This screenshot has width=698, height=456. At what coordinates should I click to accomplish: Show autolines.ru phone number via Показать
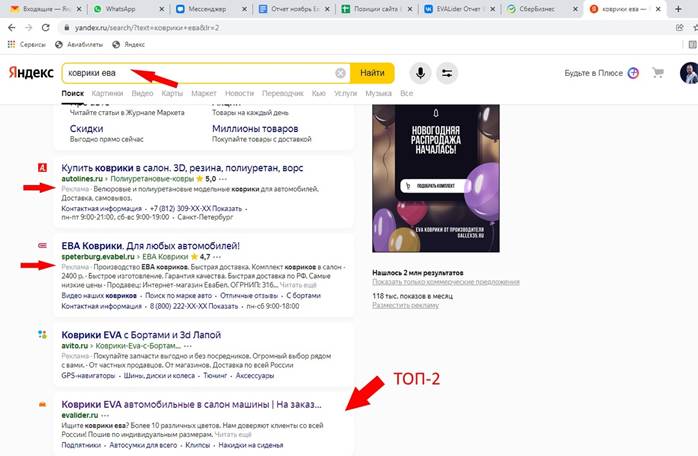(x=227, y=208)
